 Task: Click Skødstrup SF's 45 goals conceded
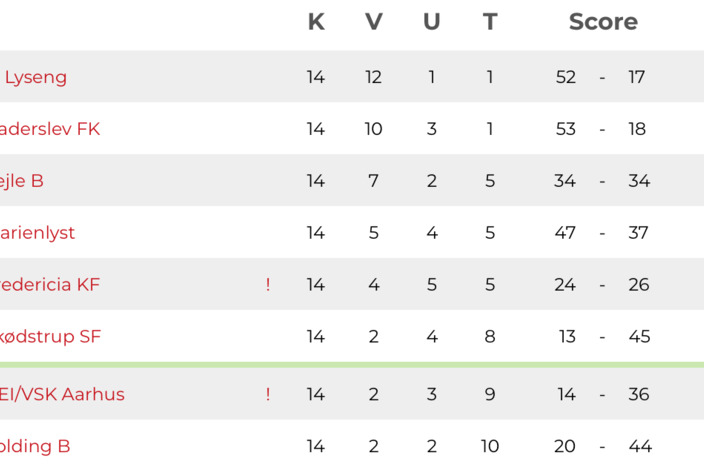[639, 337]
